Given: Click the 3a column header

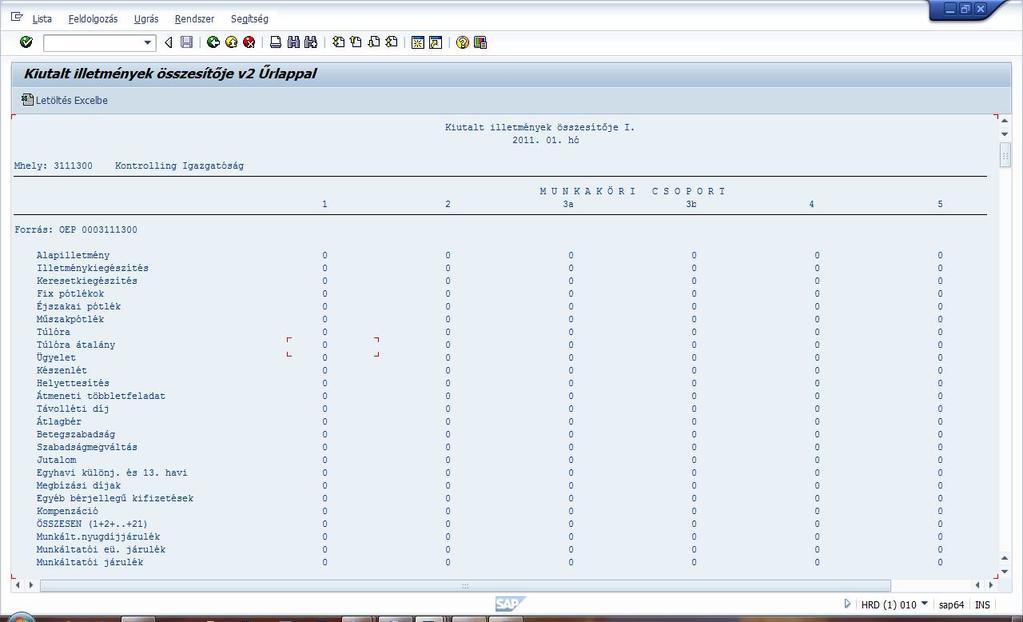Looking at the screenshot, I should pos(568,204).
